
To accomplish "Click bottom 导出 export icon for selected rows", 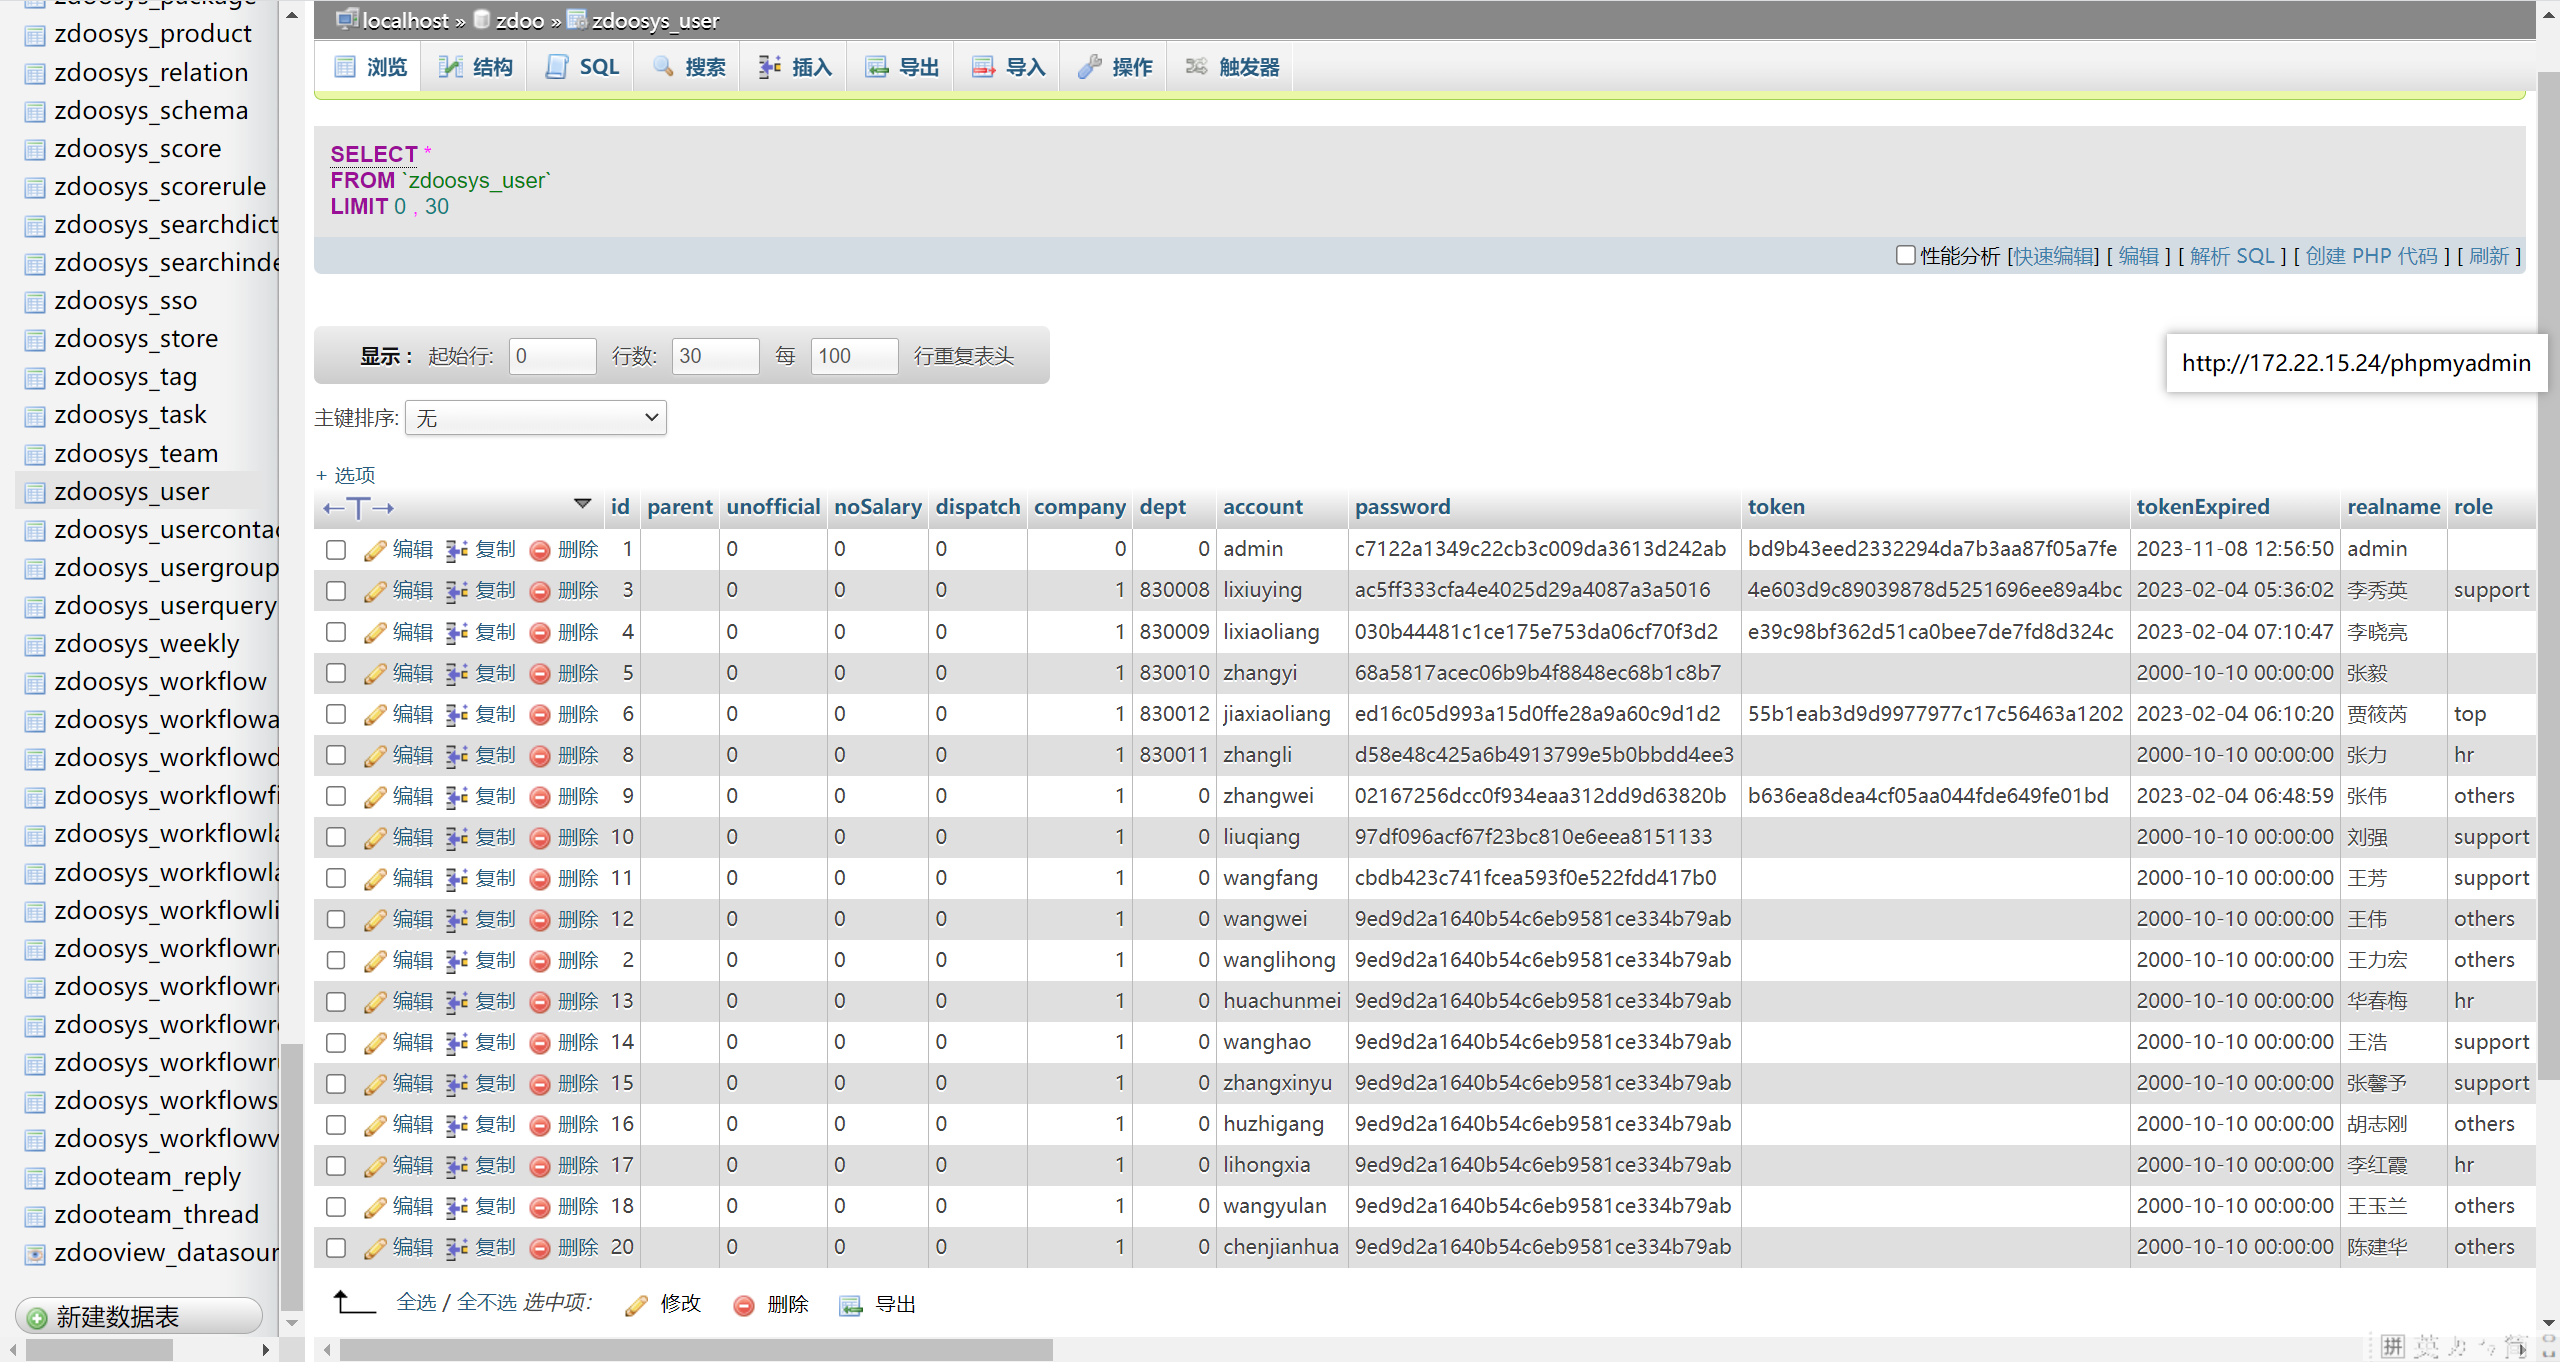I will click(851, 1306).
